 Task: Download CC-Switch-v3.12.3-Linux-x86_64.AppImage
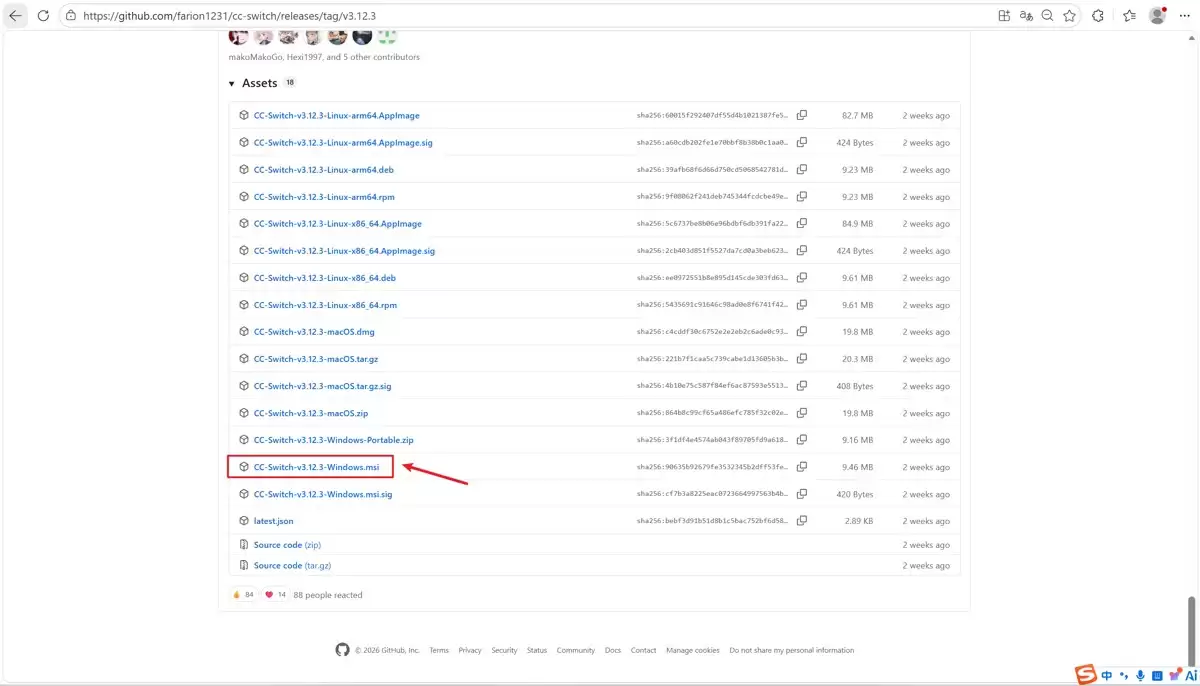(x=338, y=223)
